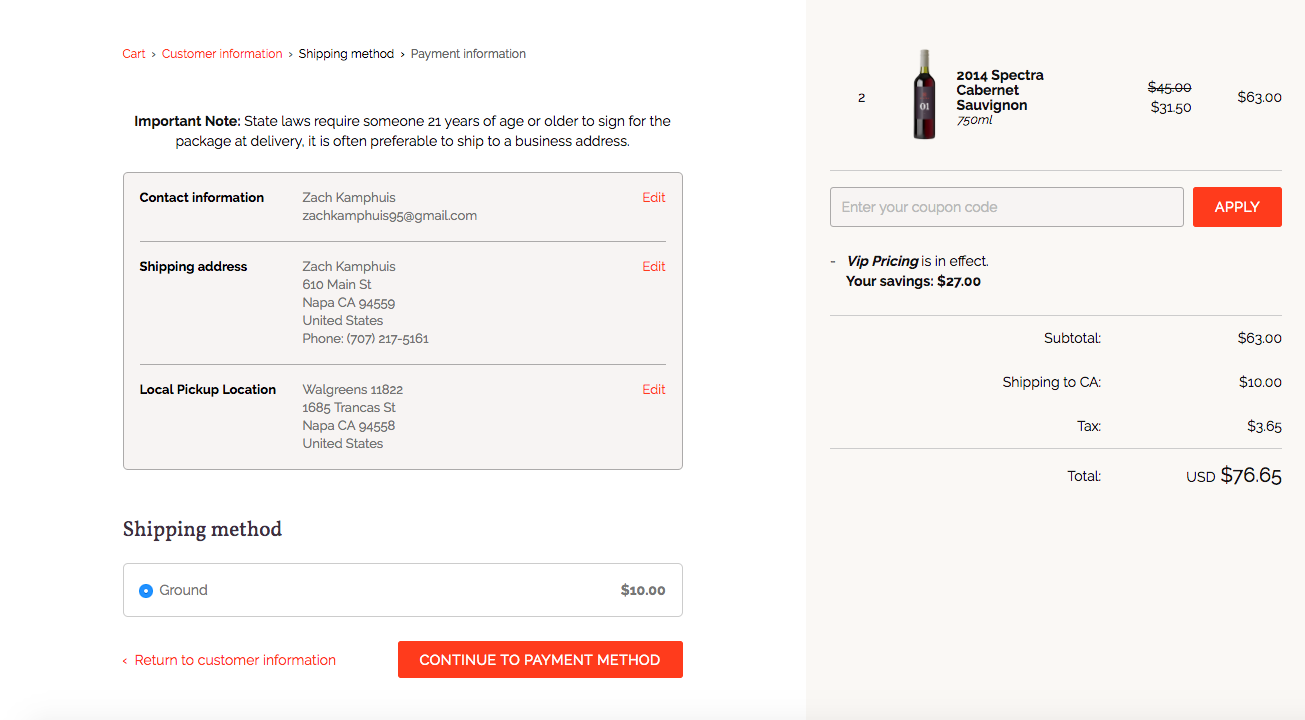Click Return to customer information link
Viewport: 1305px width, 720px height.
click(235, 660)
